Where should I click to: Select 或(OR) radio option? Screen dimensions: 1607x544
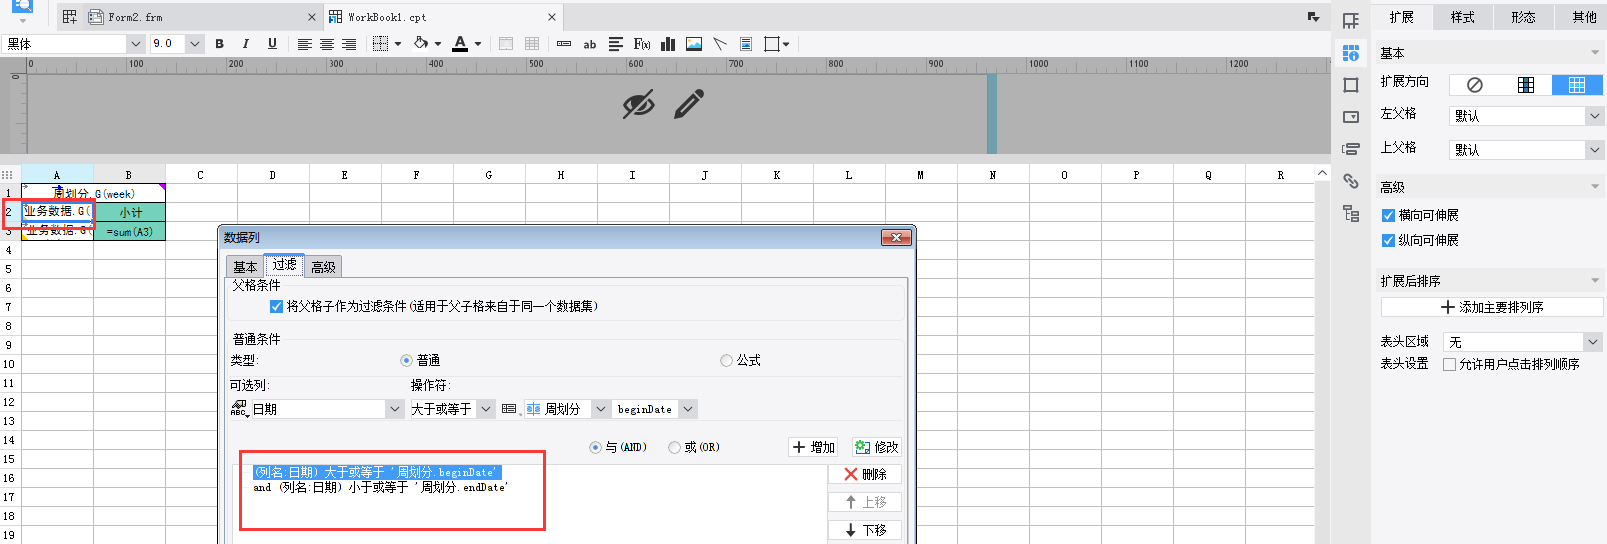pyautogui.click(x=674, y=448)
